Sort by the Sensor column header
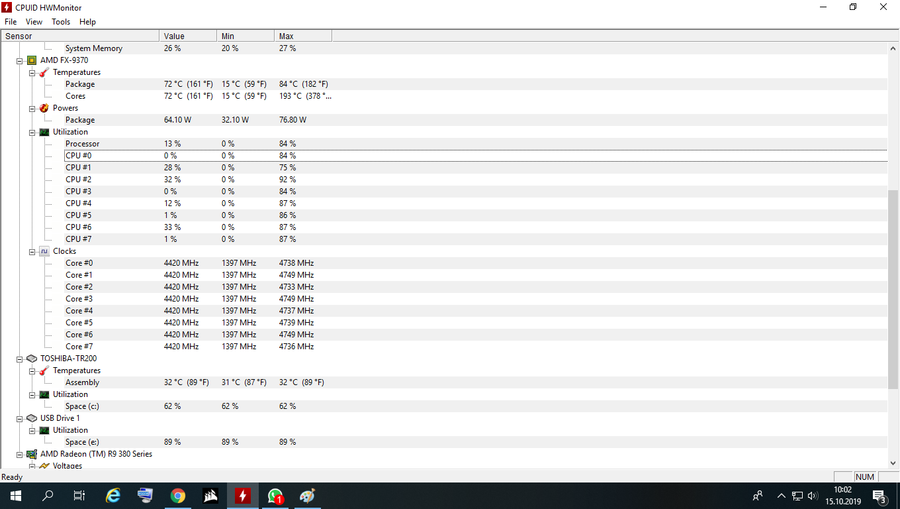This screenshot has height=509, width=900. 80,36
